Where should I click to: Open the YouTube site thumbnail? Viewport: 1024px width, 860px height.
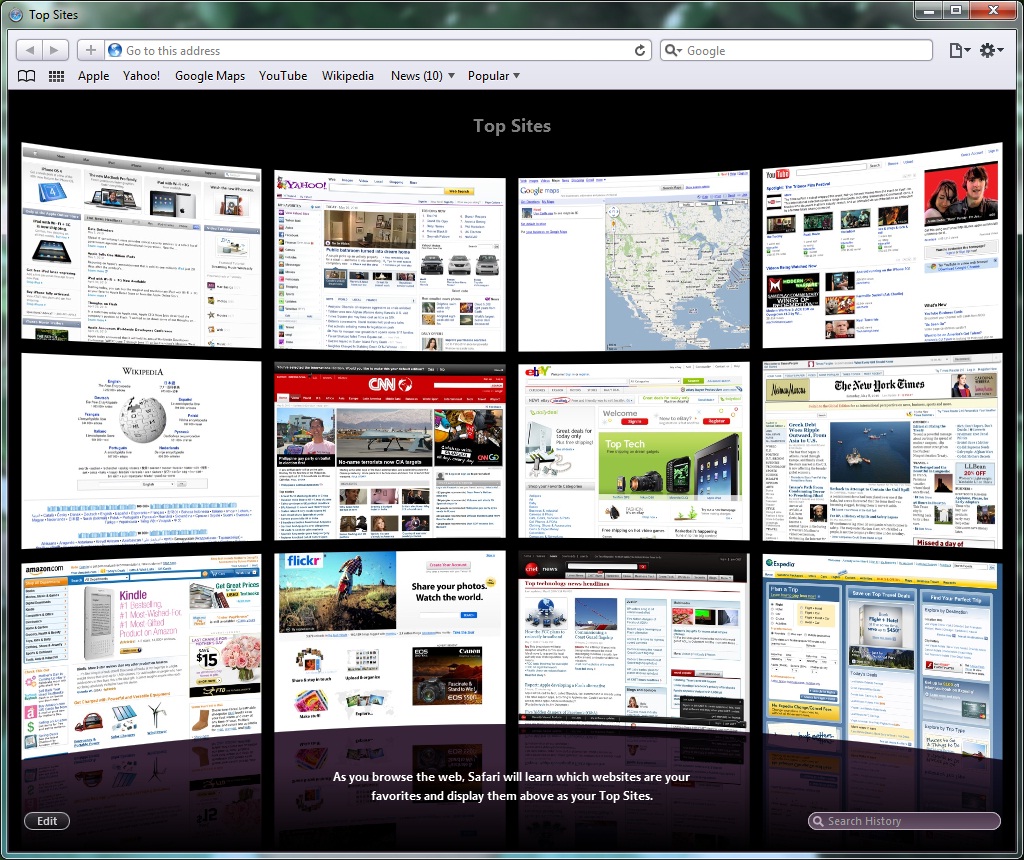tap(882, 246)
